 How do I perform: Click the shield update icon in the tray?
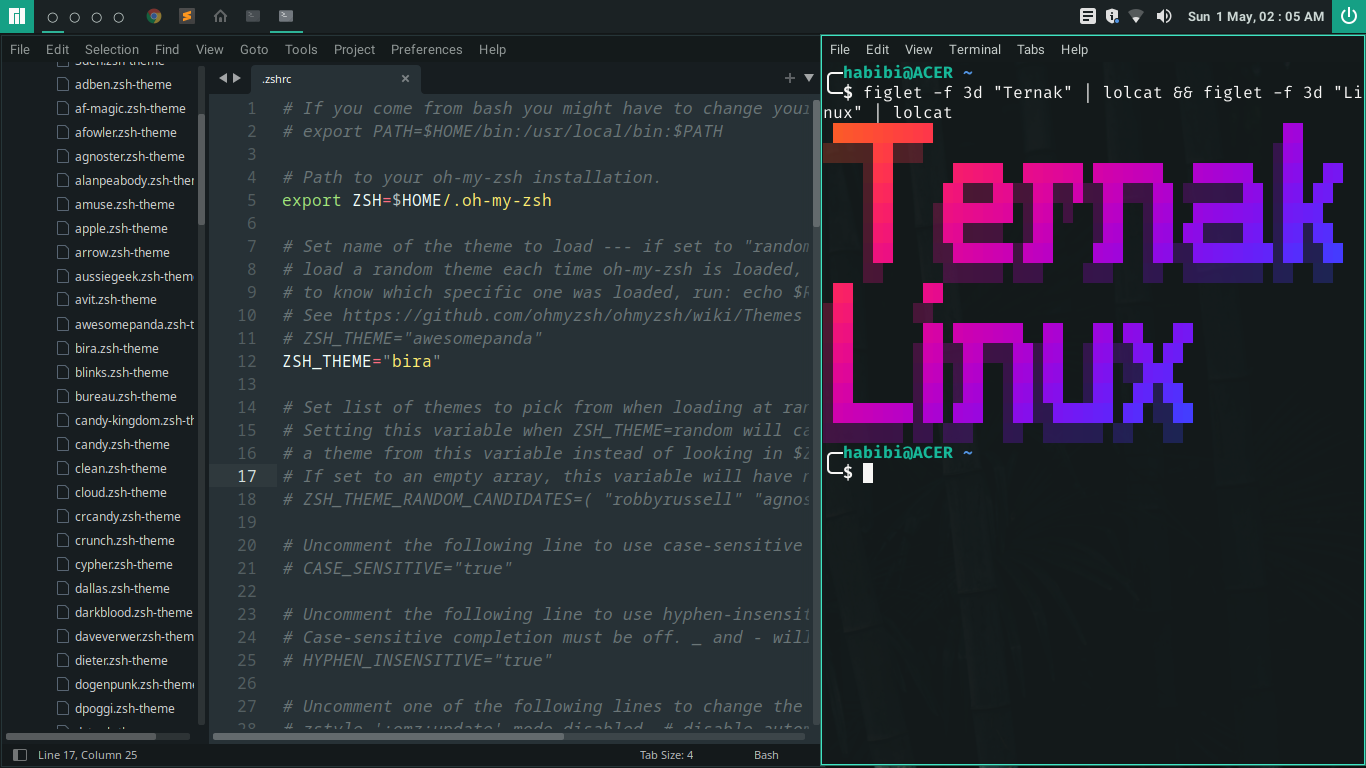tap(1112, 16)
